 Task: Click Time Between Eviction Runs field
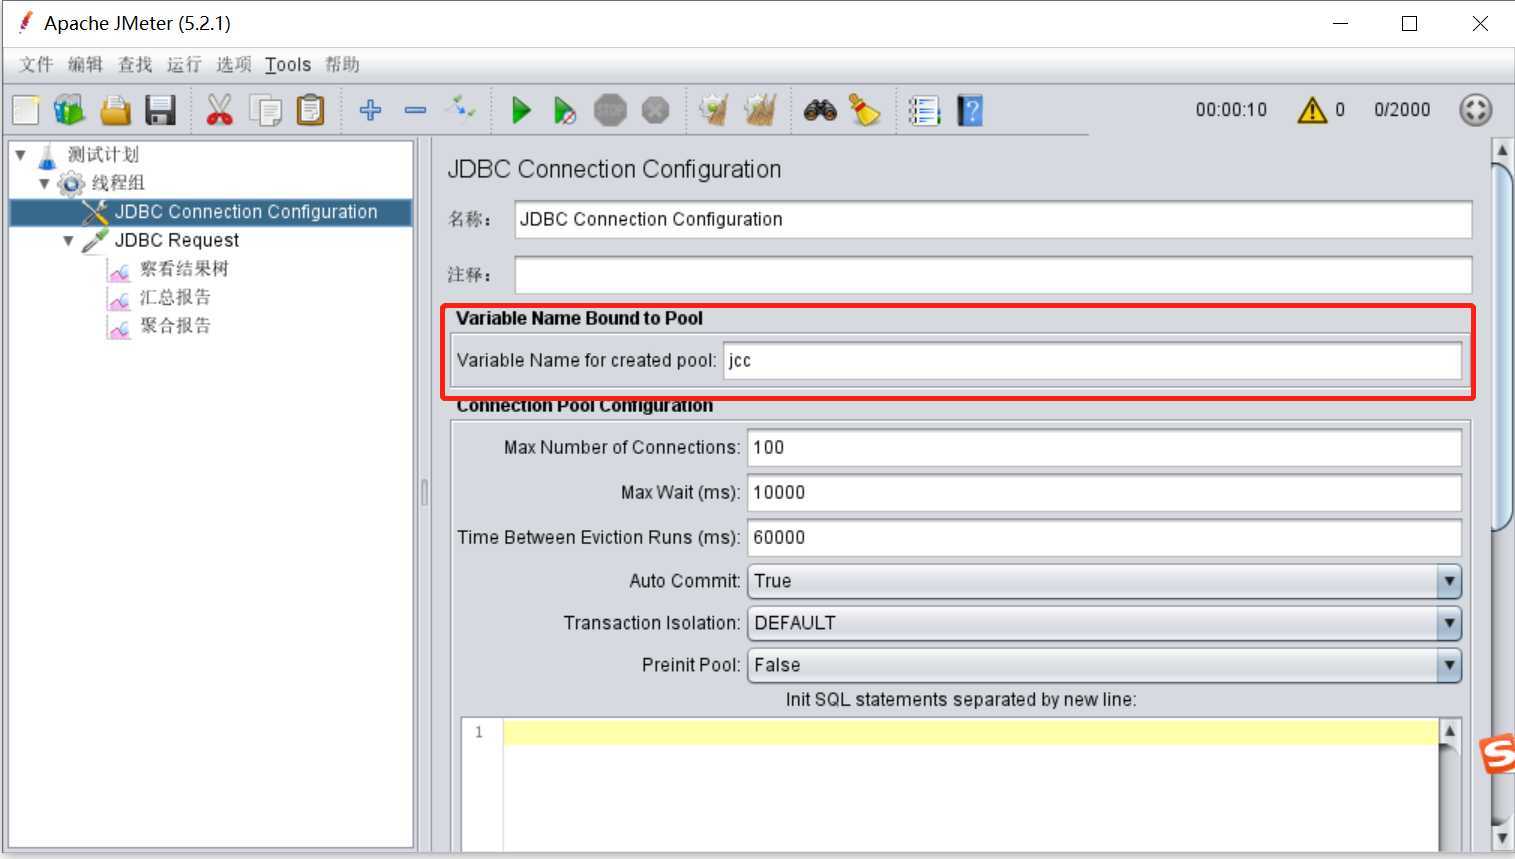pyautogui.click(x=1105, y=538)
